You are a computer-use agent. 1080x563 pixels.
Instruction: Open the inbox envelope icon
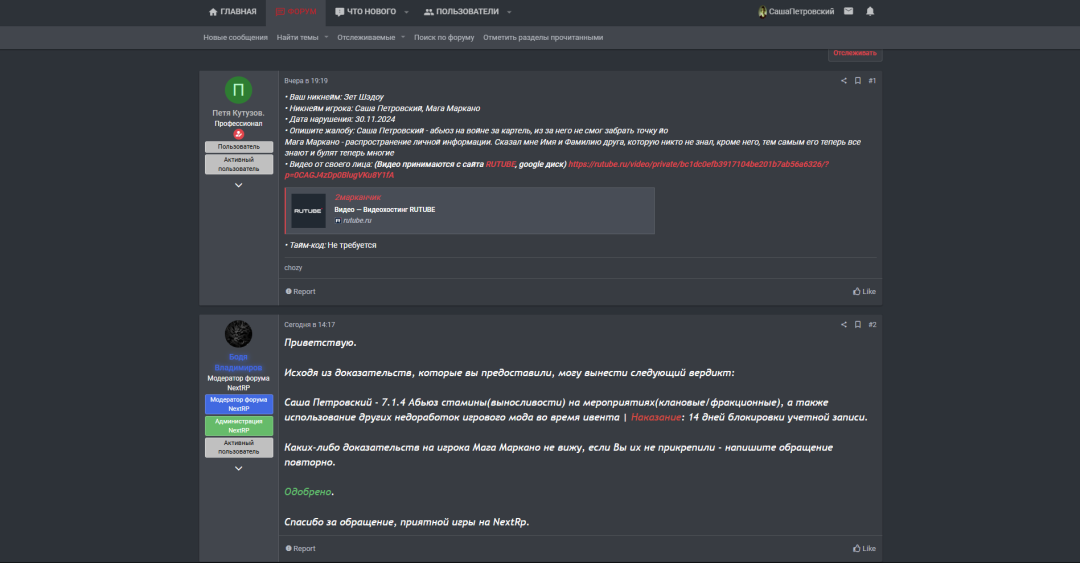[x=848, y=11]
